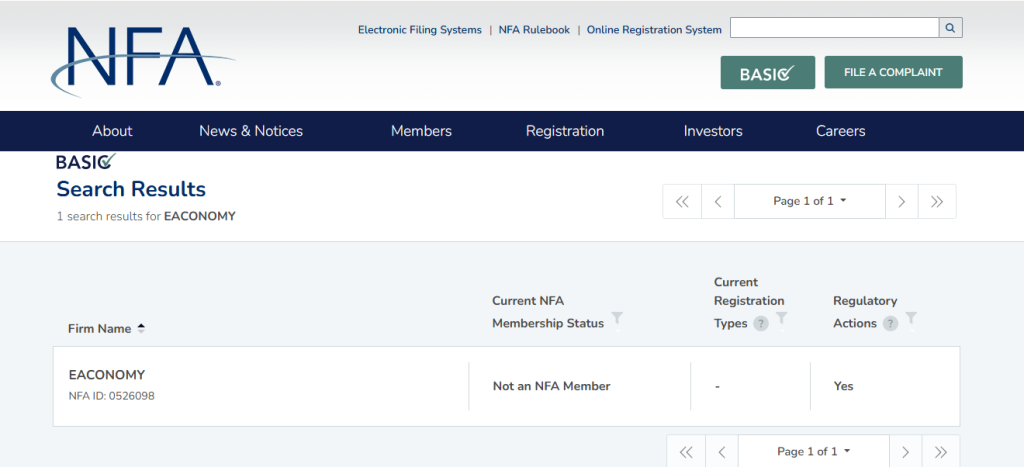Jump to last page in top pagination
This screenshot has height=467, width=1024.
[937, 201]
